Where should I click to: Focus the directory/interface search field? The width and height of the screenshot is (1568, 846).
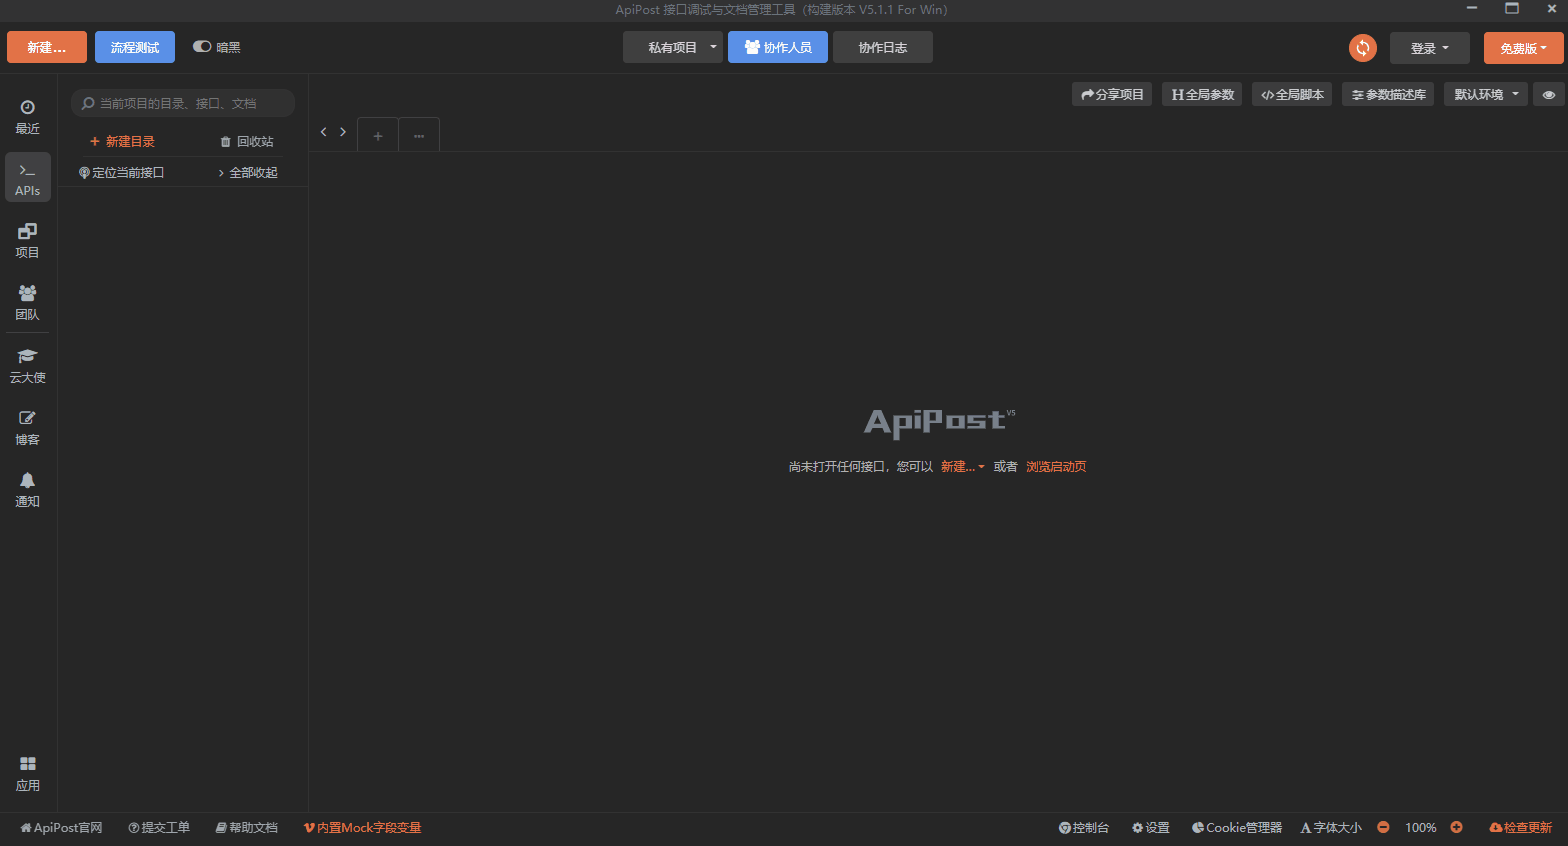click(183, 103)
